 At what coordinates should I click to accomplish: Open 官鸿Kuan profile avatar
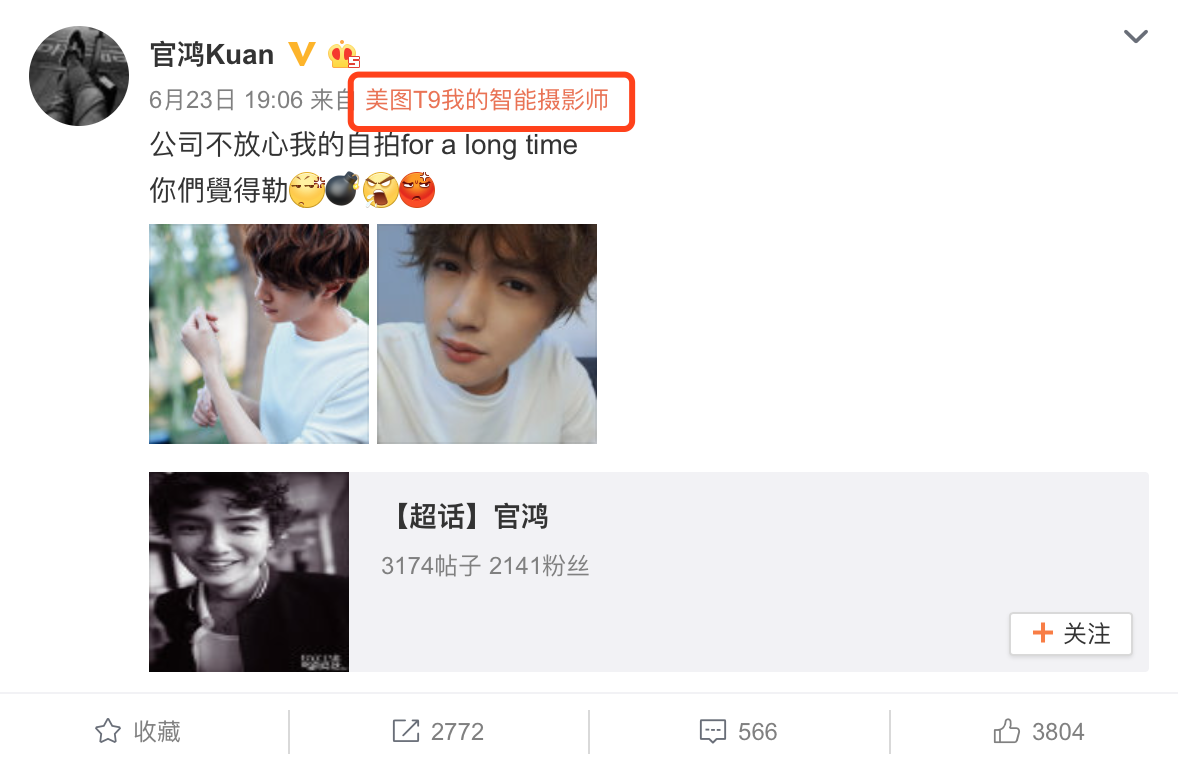pyautogui.click(x=79, y=76)
